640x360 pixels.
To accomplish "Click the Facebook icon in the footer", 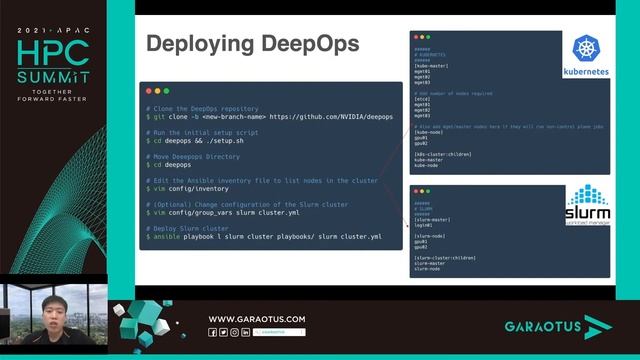I will 212,332.
